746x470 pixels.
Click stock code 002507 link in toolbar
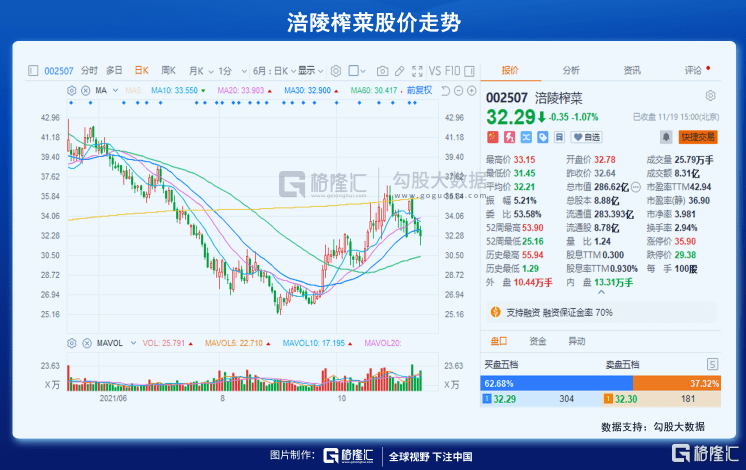[59, 71]
